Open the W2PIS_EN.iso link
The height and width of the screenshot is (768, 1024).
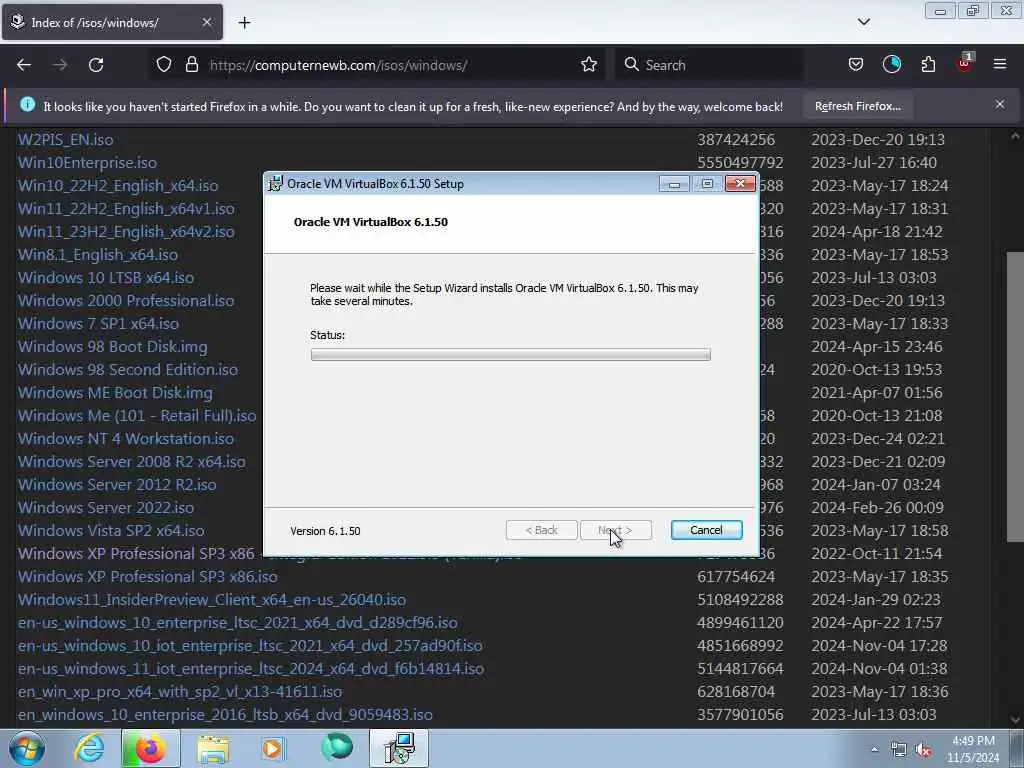[65, 140]
